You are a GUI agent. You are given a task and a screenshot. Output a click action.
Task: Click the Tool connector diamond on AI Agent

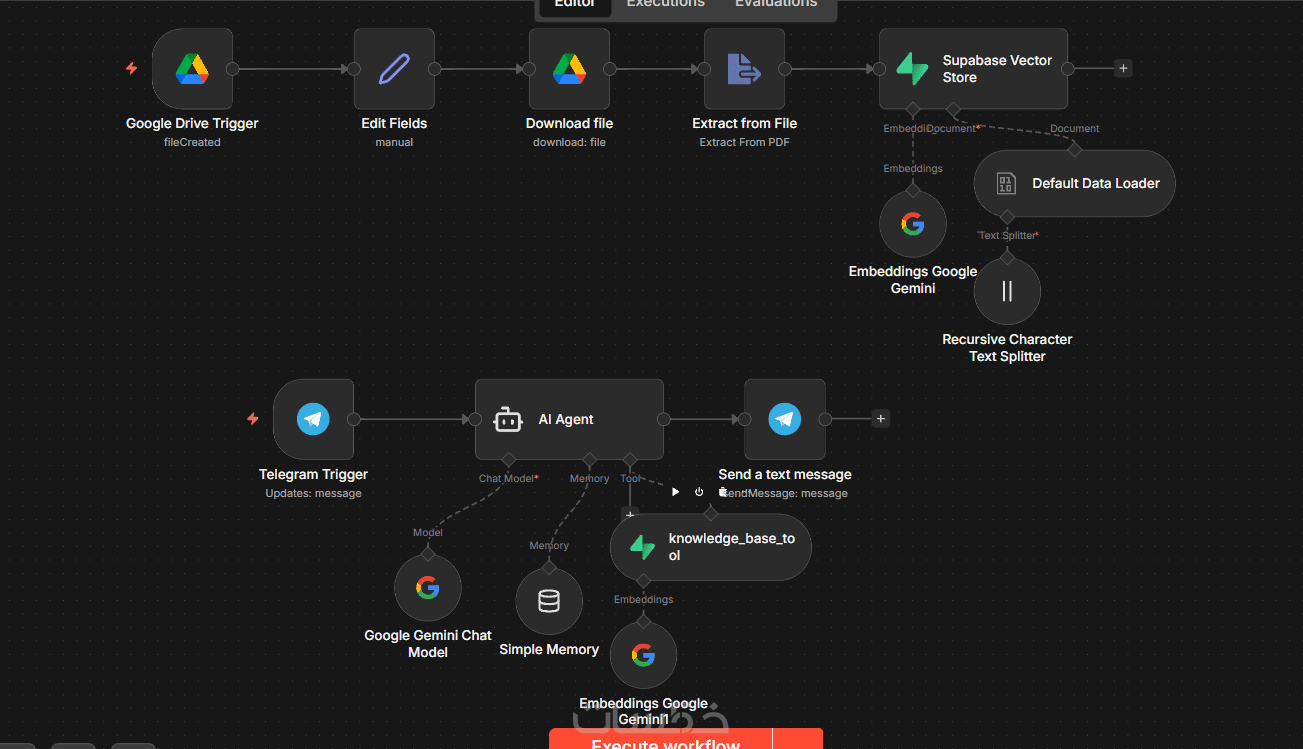629,460
